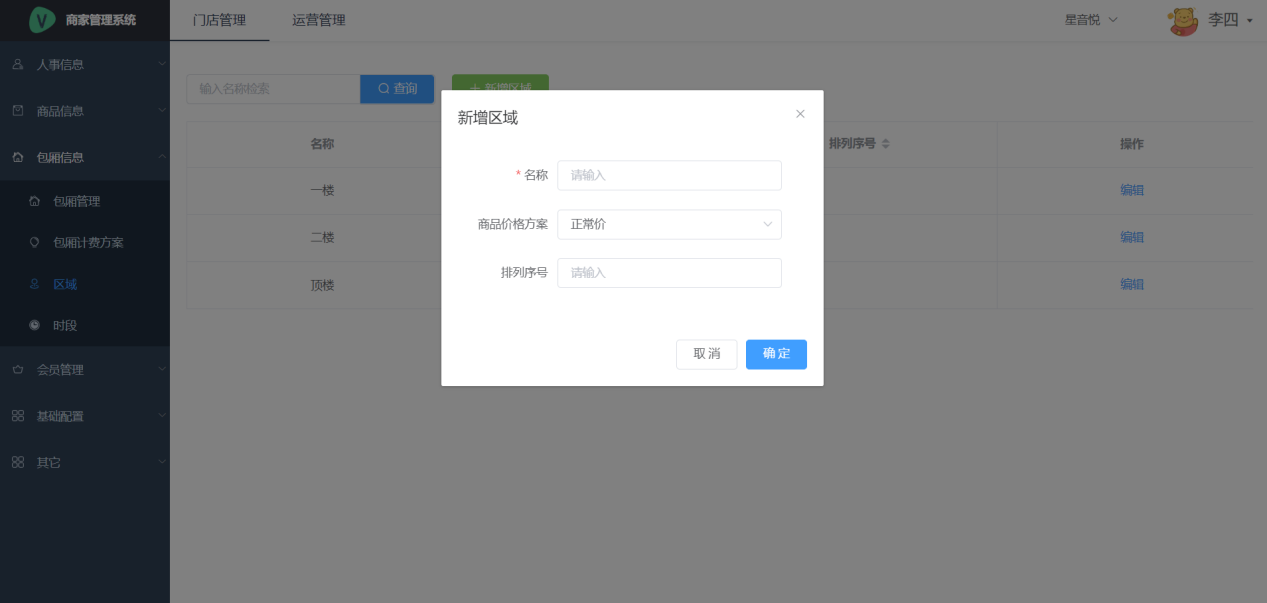Viewport: 1267px width, 603px height.
Task: Click 编辑 link for 二楼 row
Action: tap(1132, 237)
